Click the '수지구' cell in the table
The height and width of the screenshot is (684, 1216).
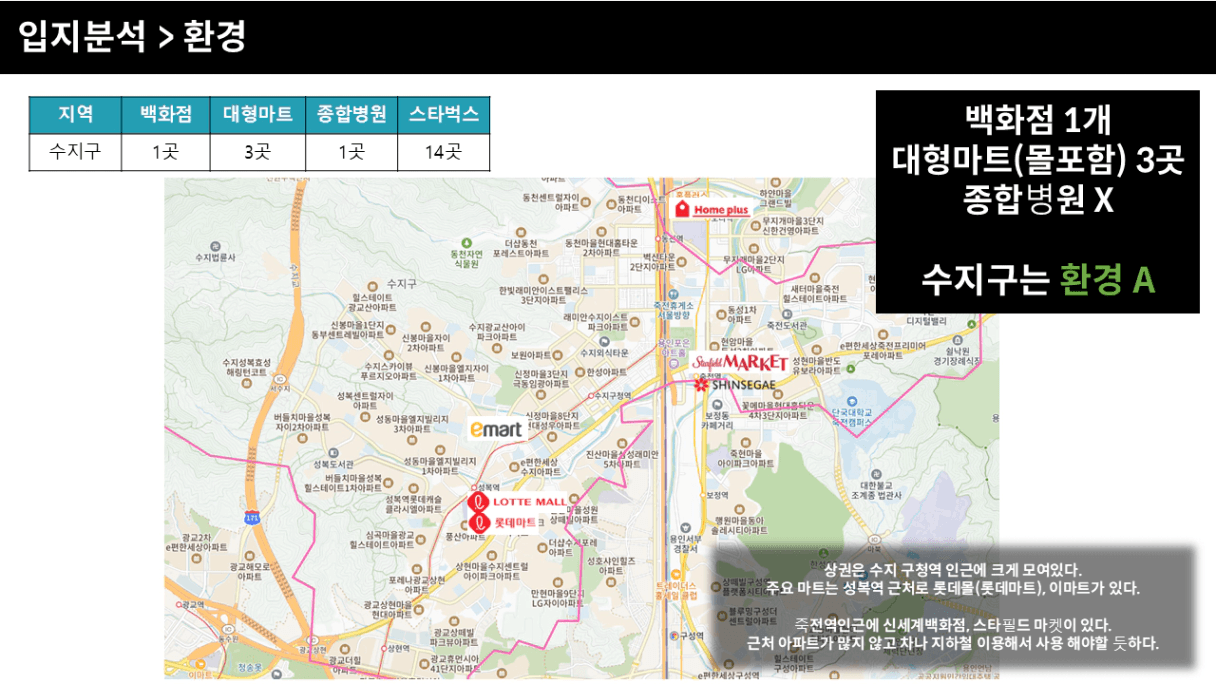[x=75, y=152]
